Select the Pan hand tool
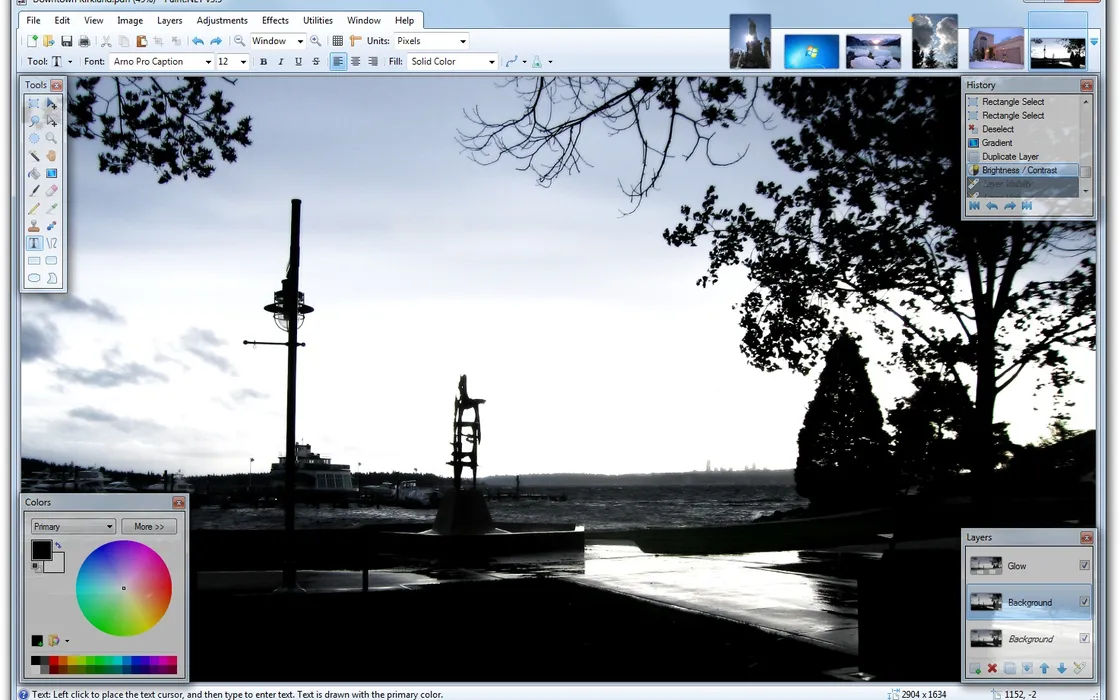1120x700 pixels. [51, 156]
